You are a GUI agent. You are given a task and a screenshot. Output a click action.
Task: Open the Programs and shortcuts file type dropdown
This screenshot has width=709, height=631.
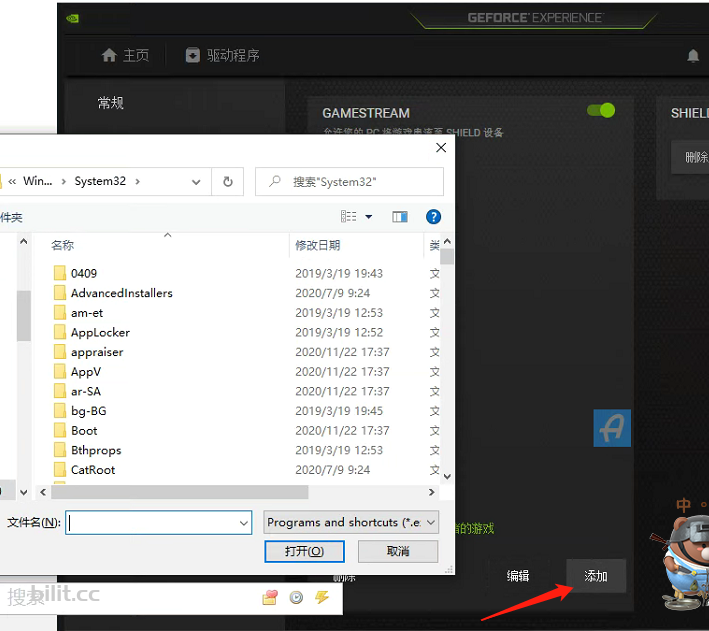[350, 522]
